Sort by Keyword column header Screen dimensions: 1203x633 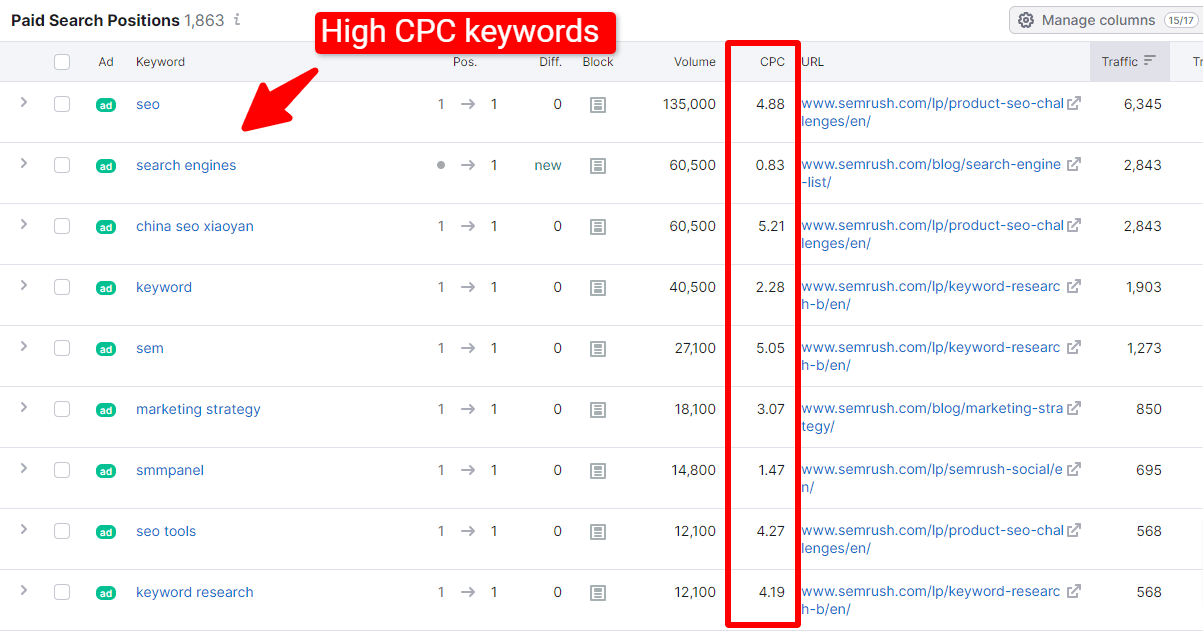160,62
